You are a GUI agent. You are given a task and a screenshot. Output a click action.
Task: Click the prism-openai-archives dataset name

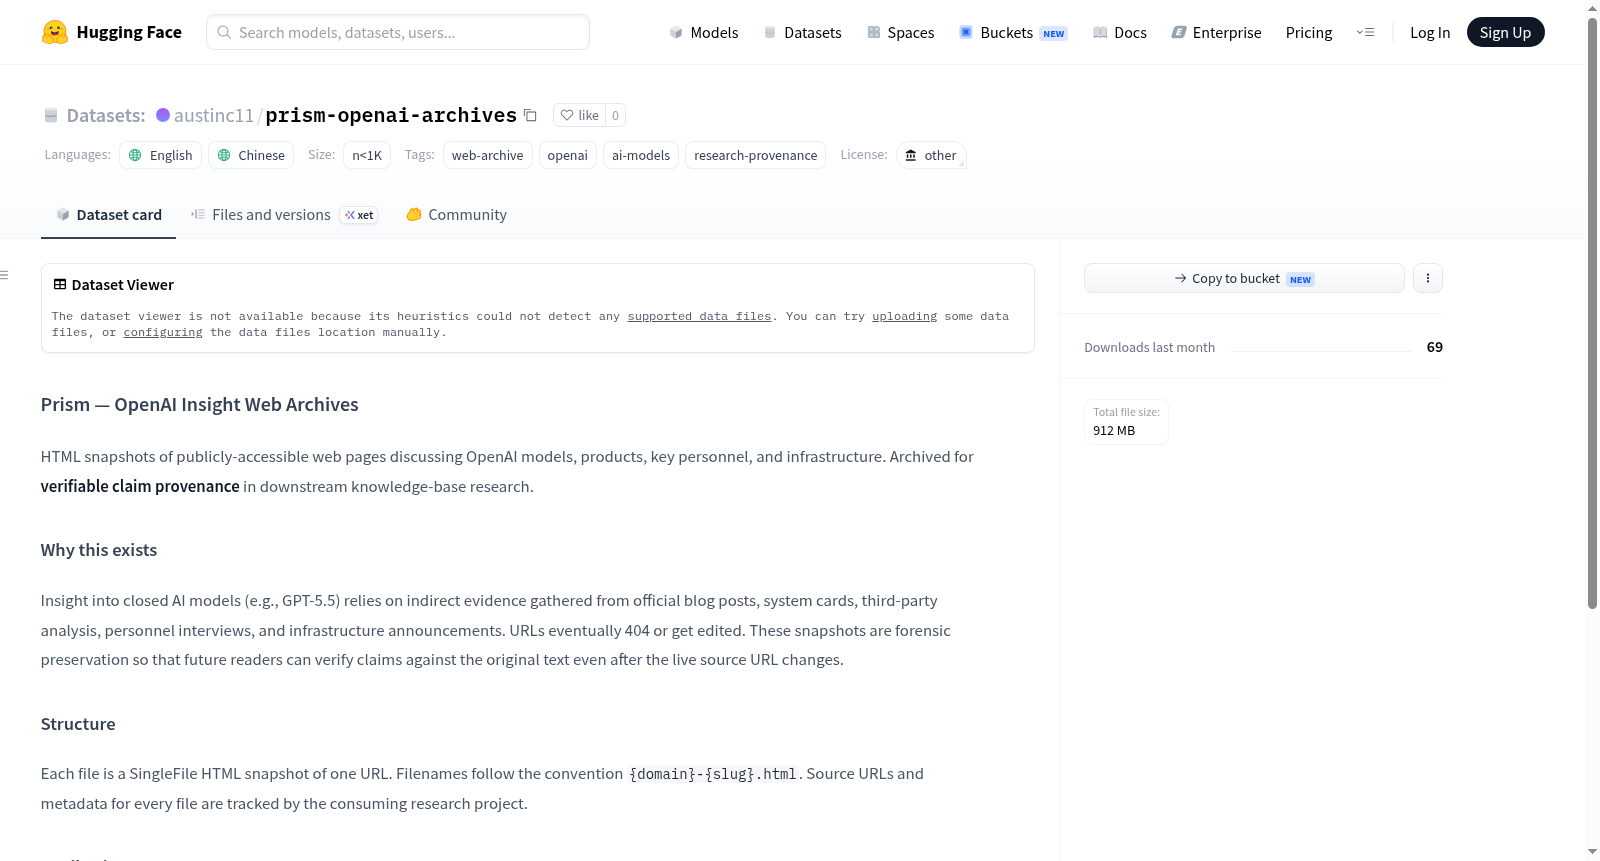coord(391,115)
